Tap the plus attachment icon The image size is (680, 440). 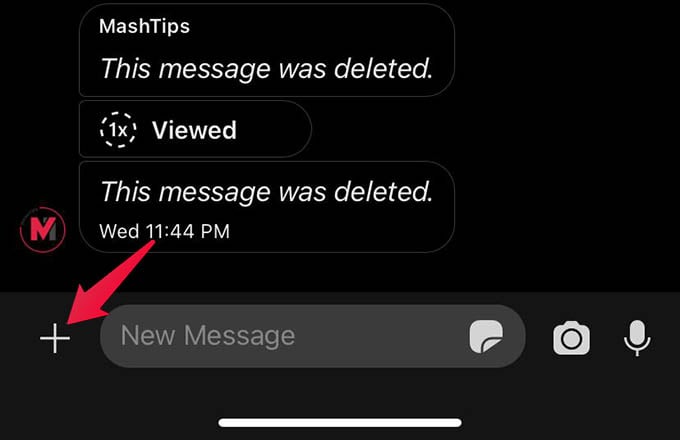point(55,338)
